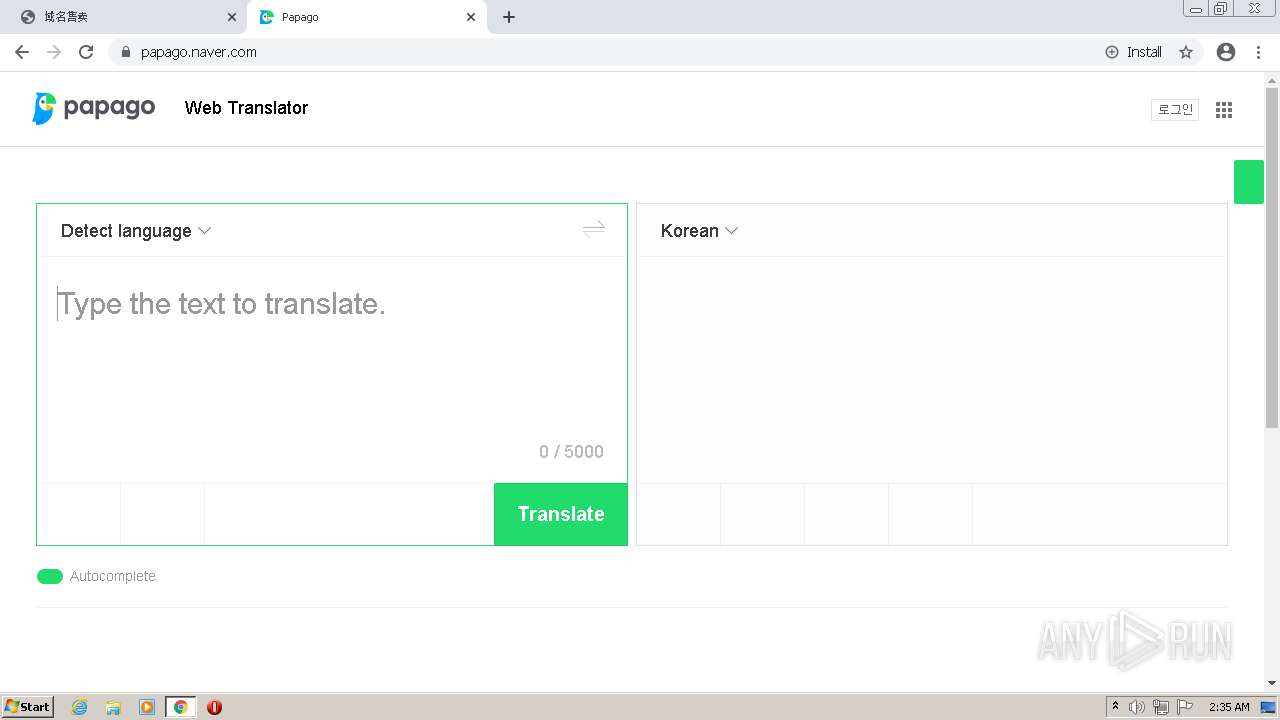The width and height of the screenshot is (1280, 720).
Task: Toggle the Autocomplete switch
Action: point(50,576)
